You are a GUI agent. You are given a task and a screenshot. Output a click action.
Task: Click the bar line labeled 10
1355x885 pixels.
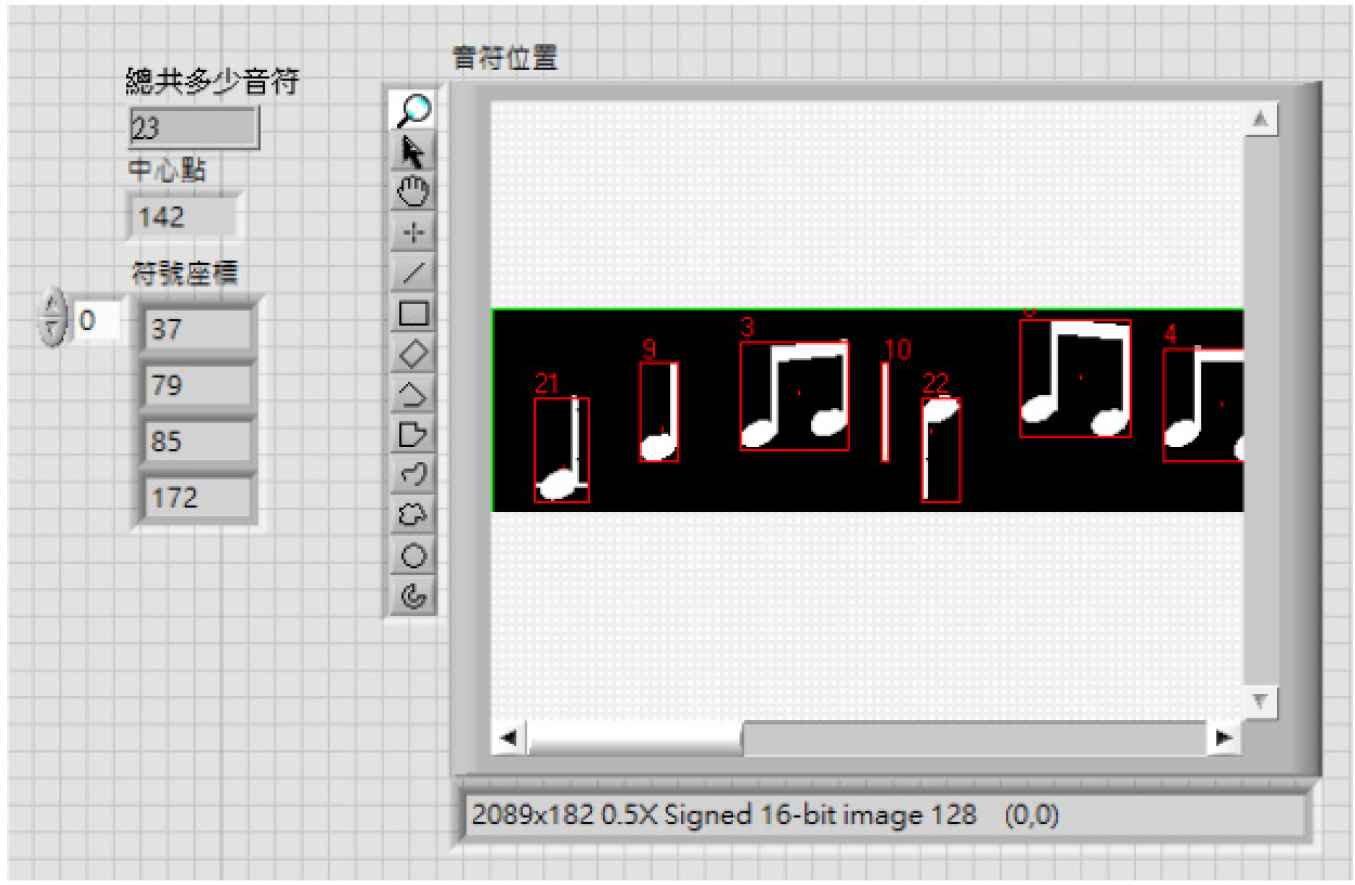(x=885, y=411)
